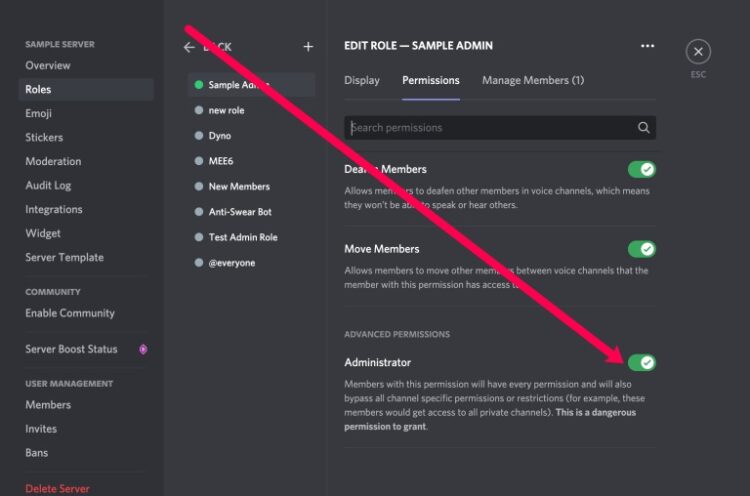Open Manage Members (1) tab

[533, 80]
